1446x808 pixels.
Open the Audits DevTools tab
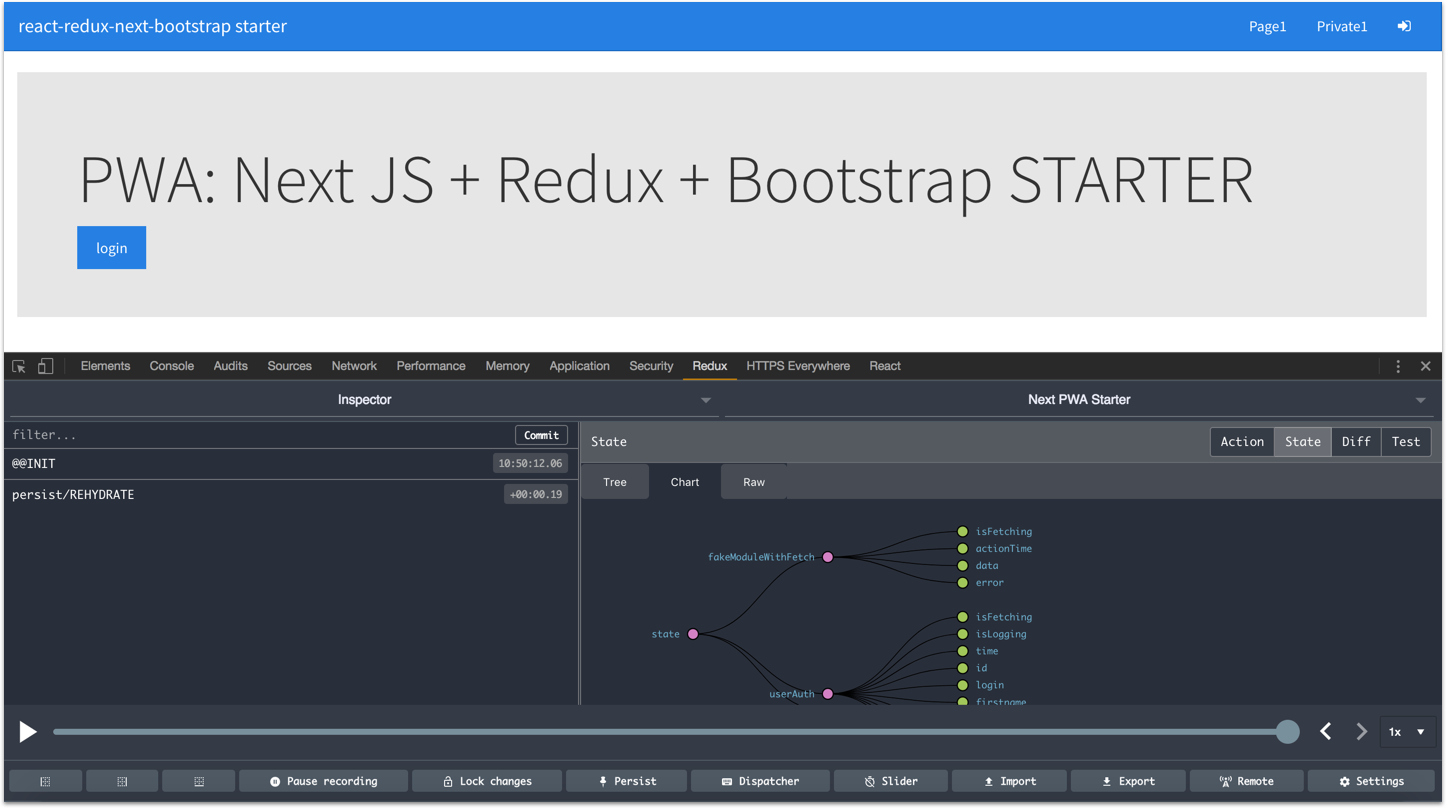click(230, 366)
